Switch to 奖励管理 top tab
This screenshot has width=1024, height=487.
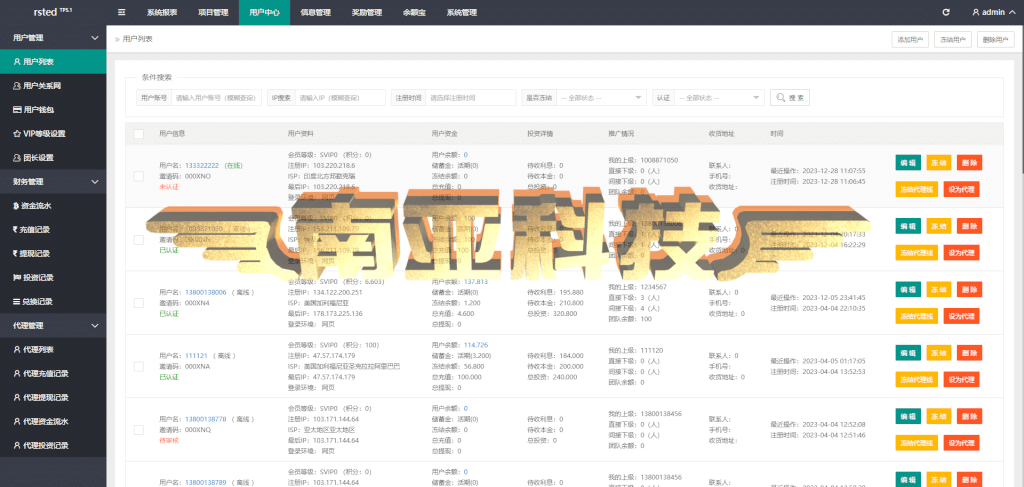point(366,12)
